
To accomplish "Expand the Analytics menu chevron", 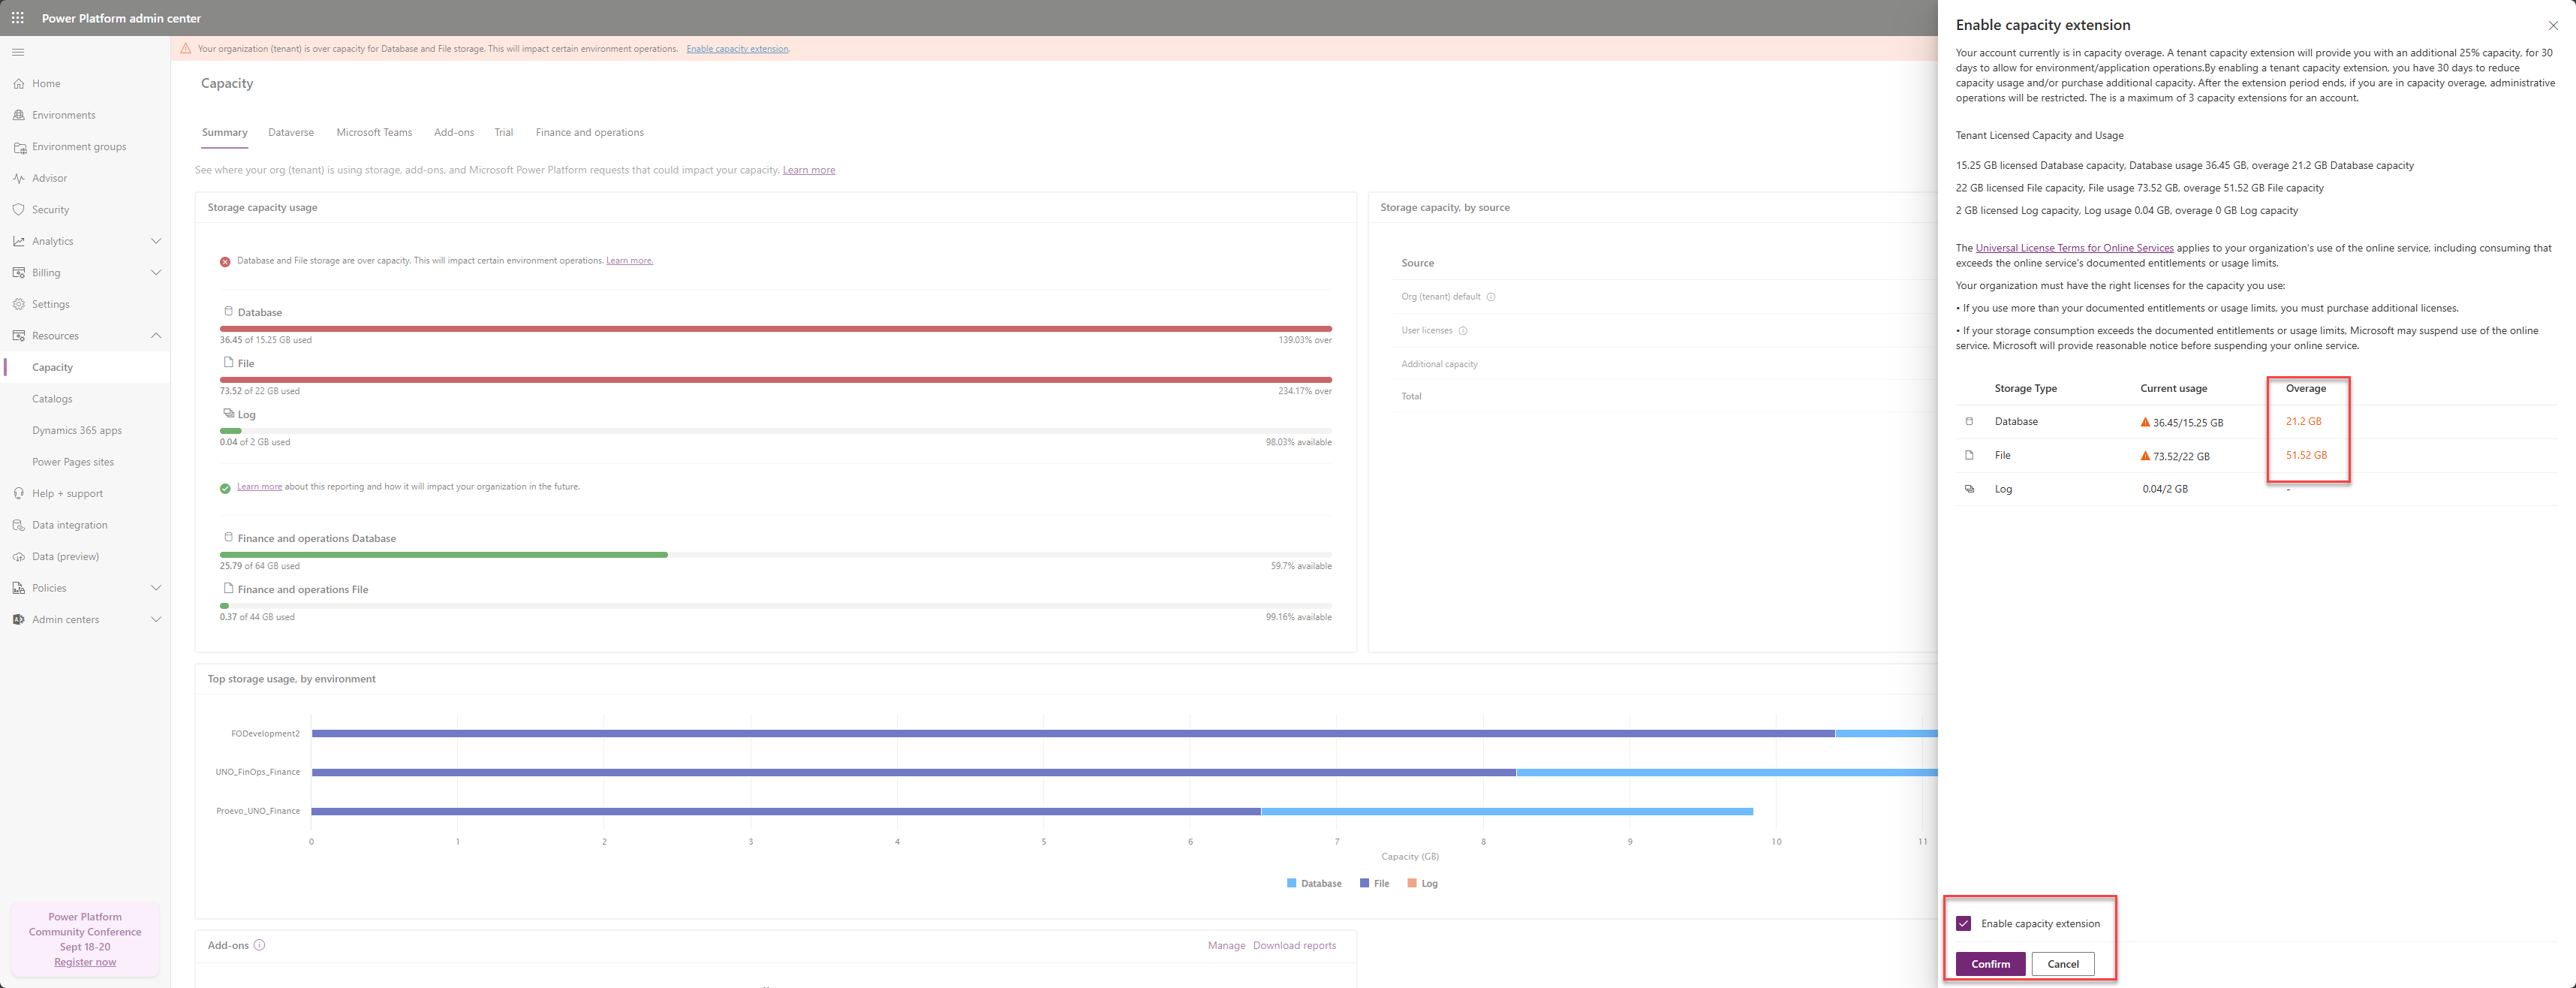I will [x=156, y=241].
